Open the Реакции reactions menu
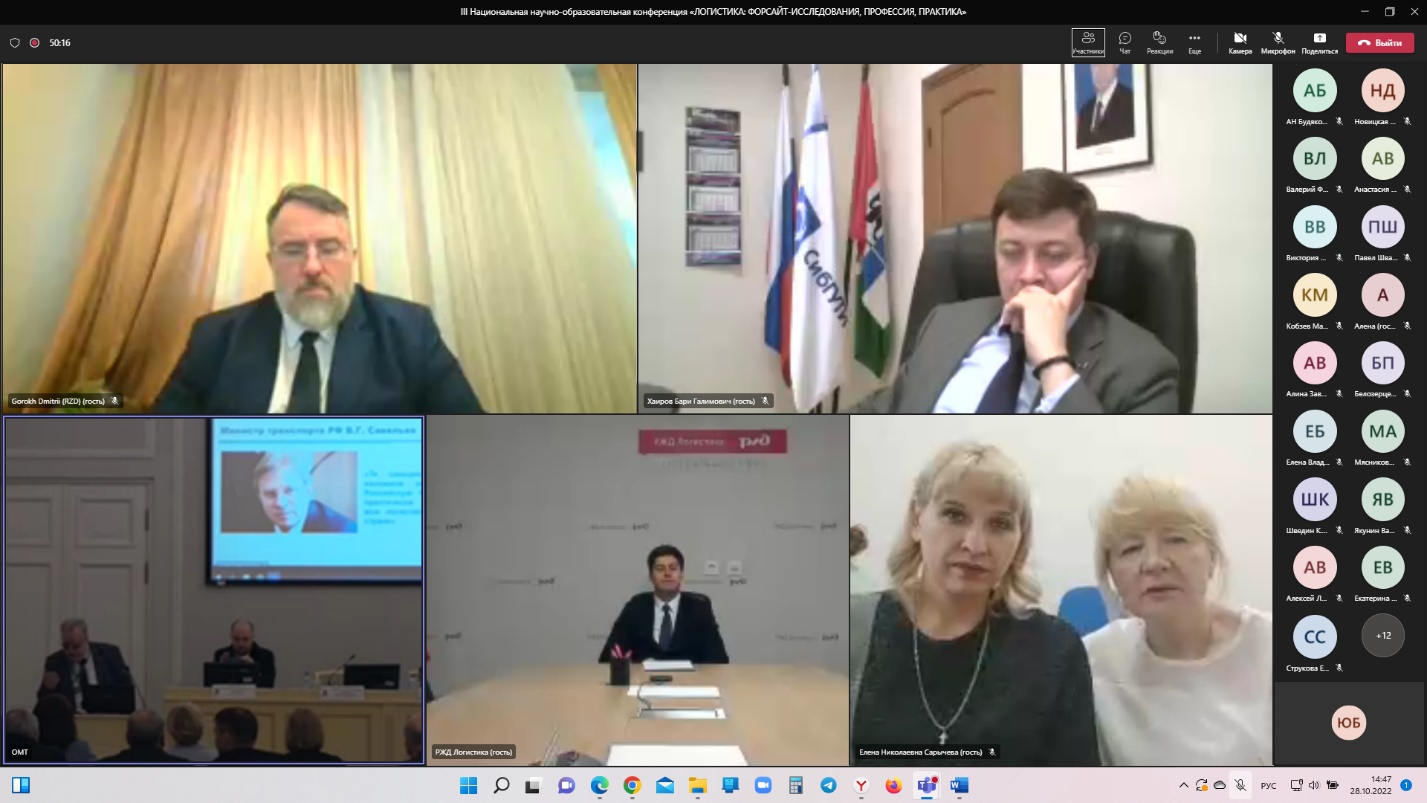1427x803 pixels. click(1159, 42)
